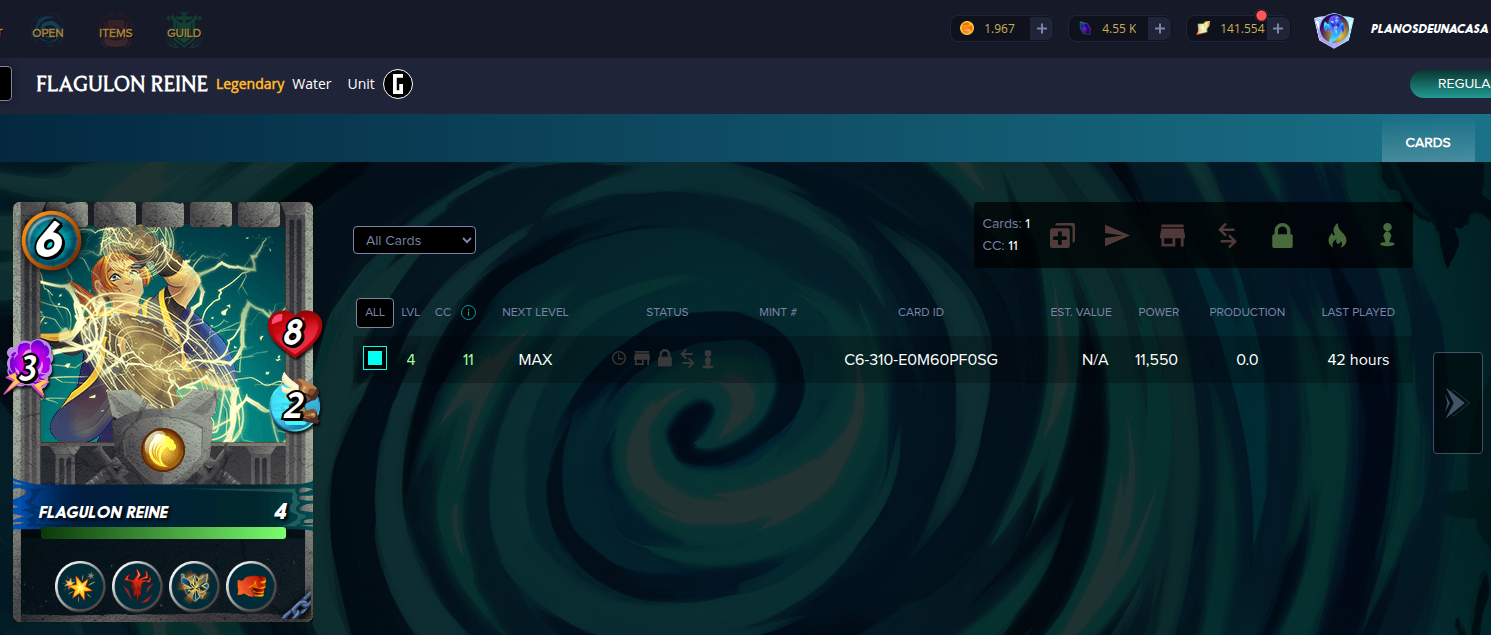Add more DEC with plus button
Viewport: 1491px width, 635px height.
[x=1160, y=28]
